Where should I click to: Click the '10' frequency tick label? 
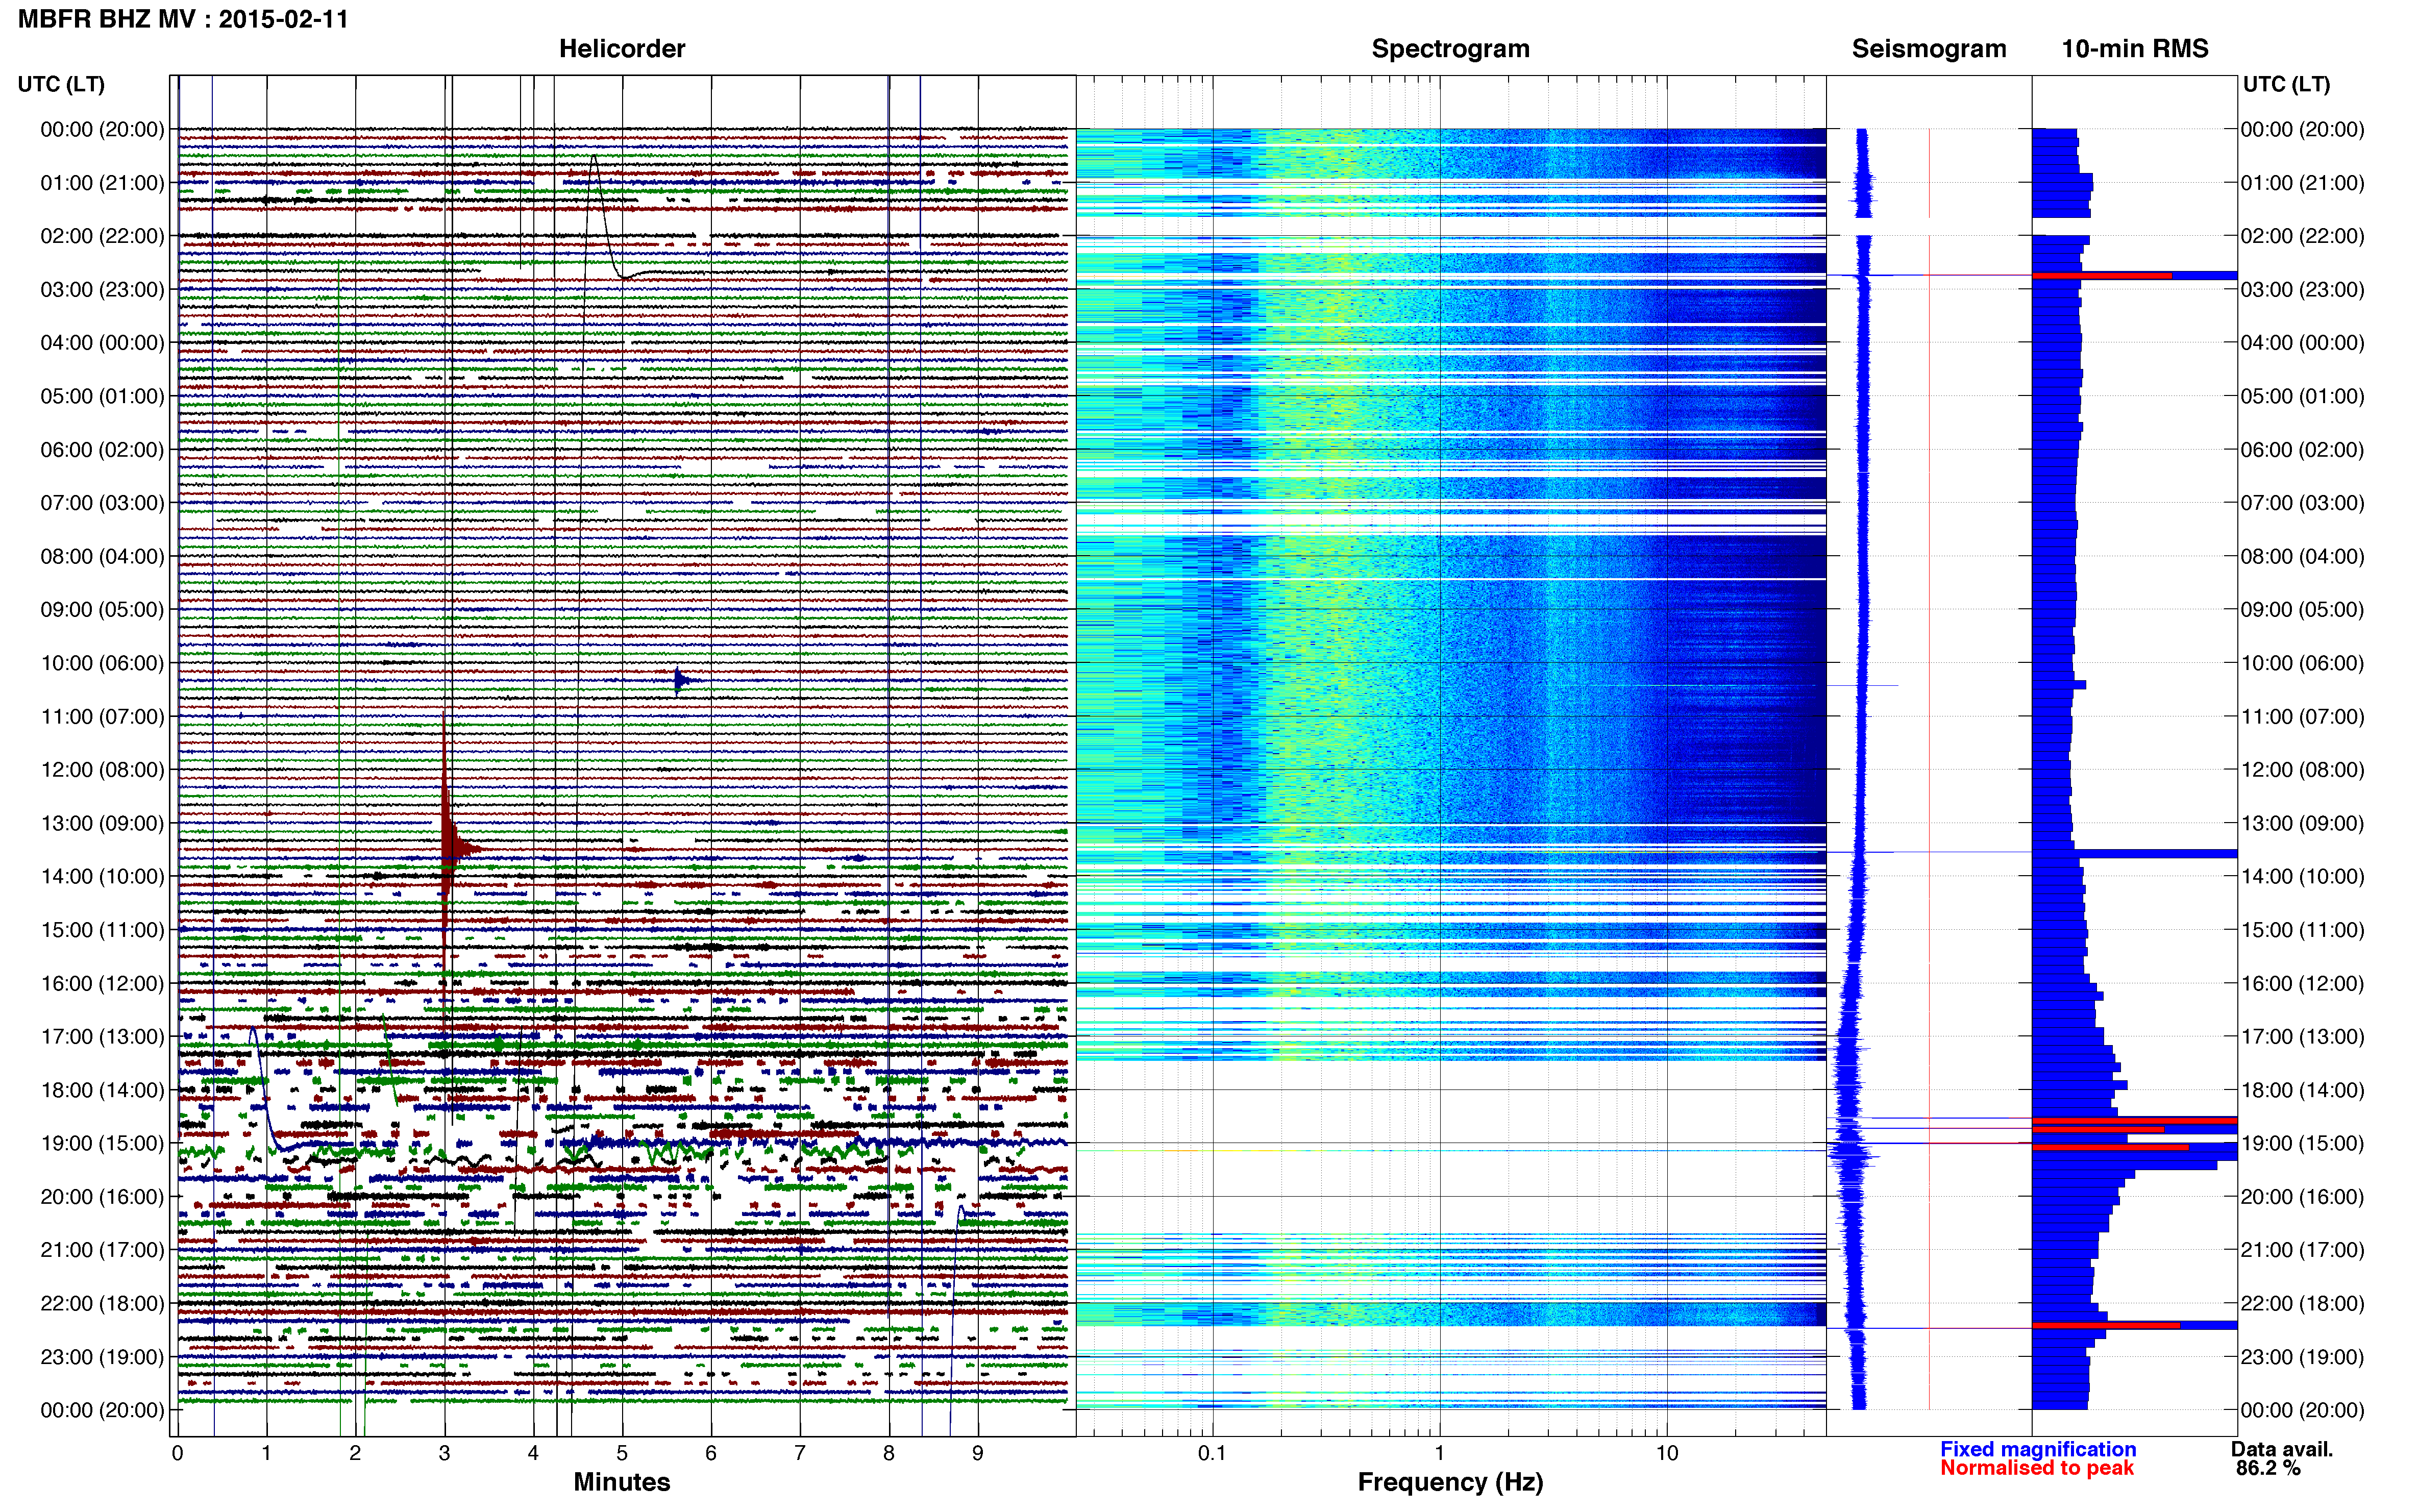click(1666, 1453)
